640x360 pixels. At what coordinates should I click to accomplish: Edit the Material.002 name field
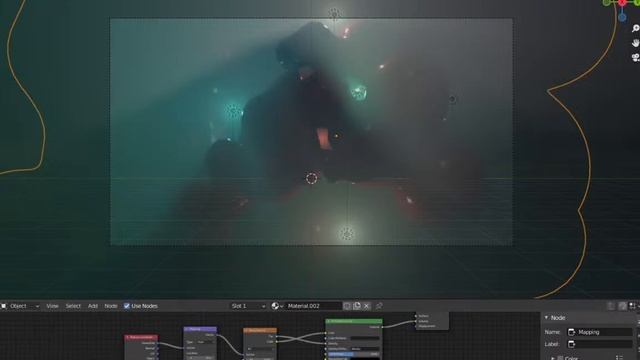(313, 306)
